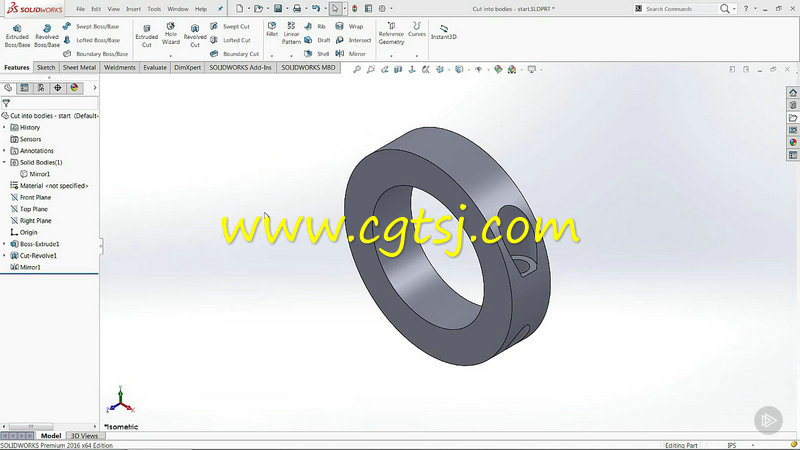Screen dimensions: 800x450
Task: Open the DisplayManager panel tab
Action: point(74,88)
